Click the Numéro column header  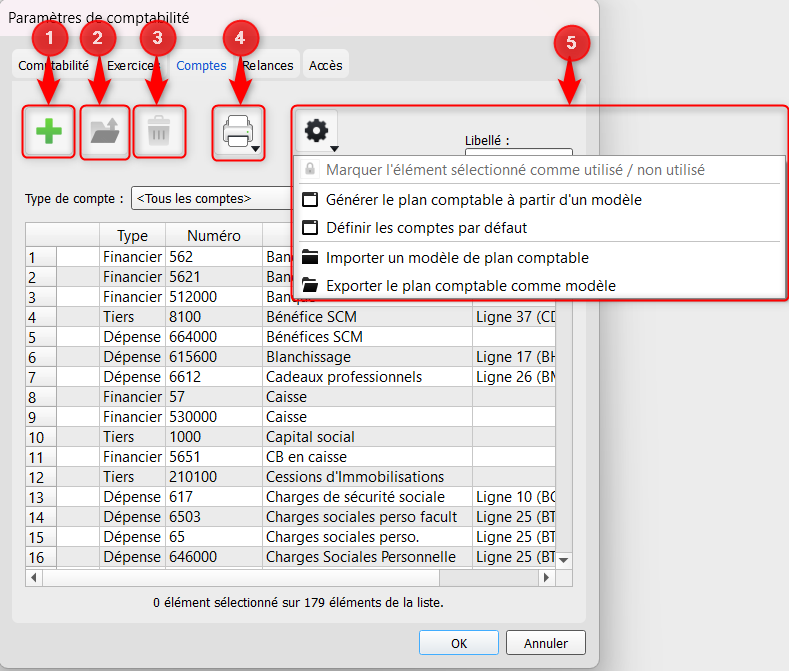(x=214, y=236)
